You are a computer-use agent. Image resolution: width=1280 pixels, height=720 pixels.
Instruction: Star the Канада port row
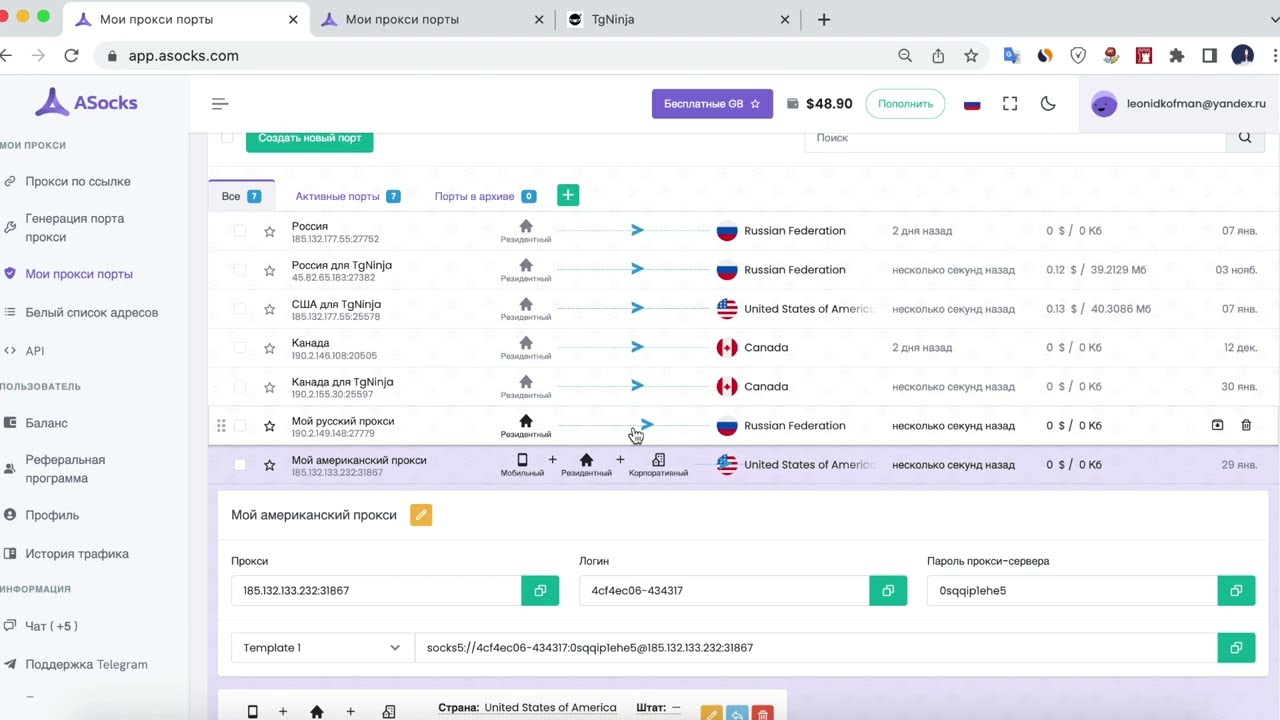[269, 348]
